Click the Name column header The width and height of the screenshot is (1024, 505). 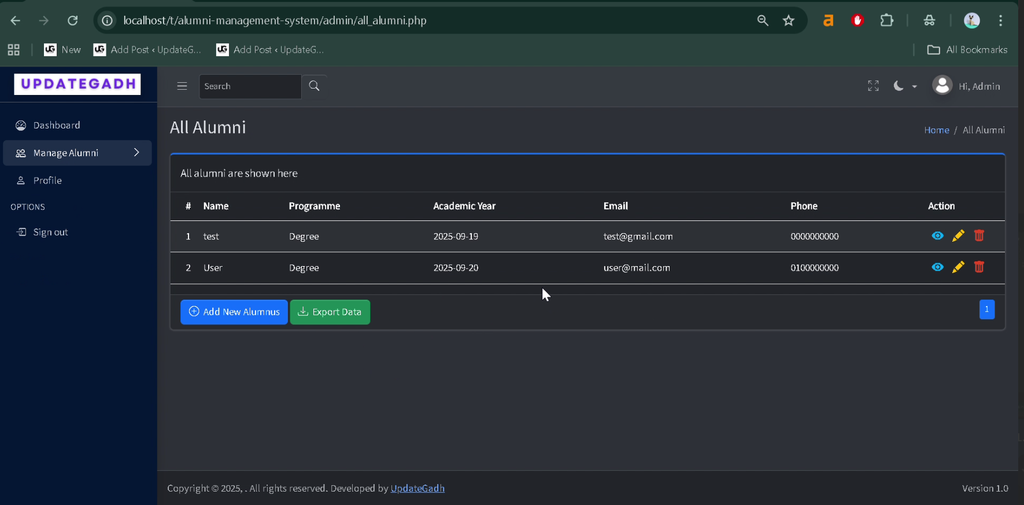click(x=216, y=206)
